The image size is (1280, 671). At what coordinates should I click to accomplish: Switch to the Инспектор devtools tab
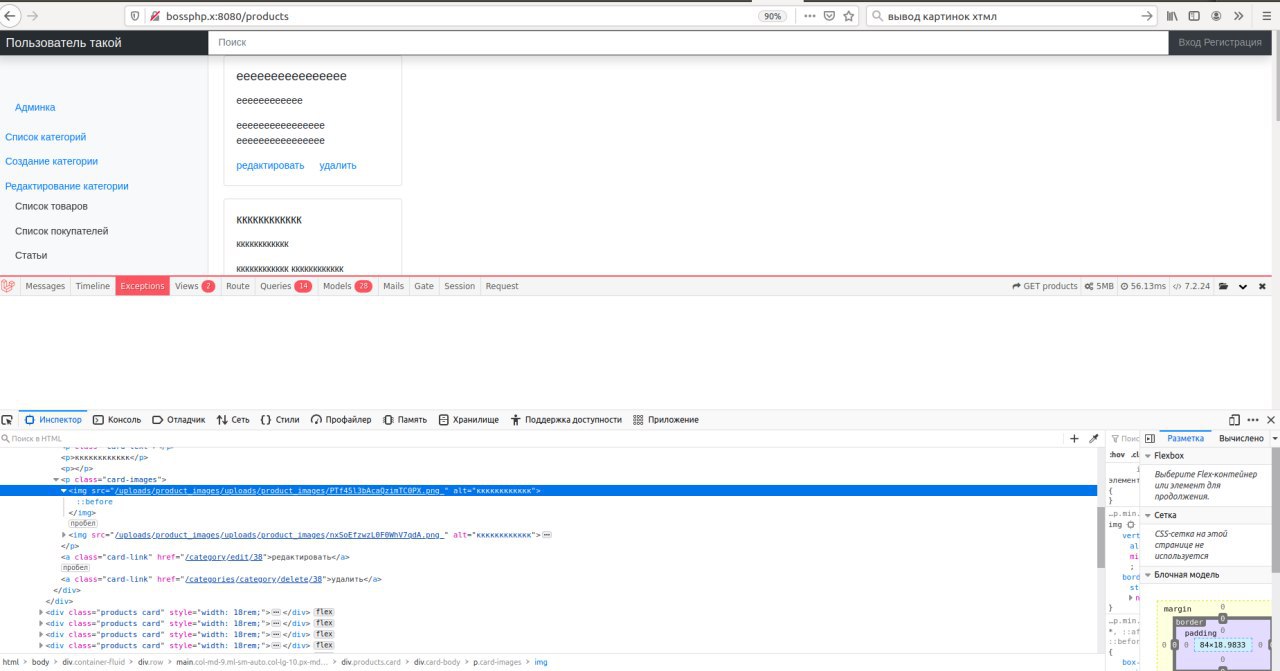(x=53, y=420)
